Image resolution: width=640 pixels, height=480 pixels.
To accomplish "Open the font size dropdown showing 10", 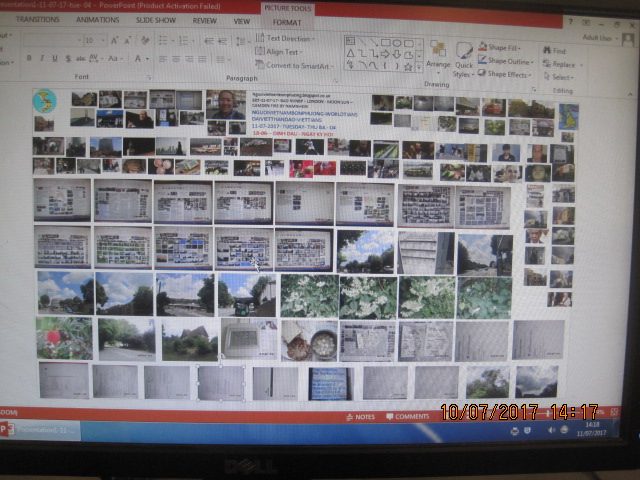I will (x=95, y=40).
